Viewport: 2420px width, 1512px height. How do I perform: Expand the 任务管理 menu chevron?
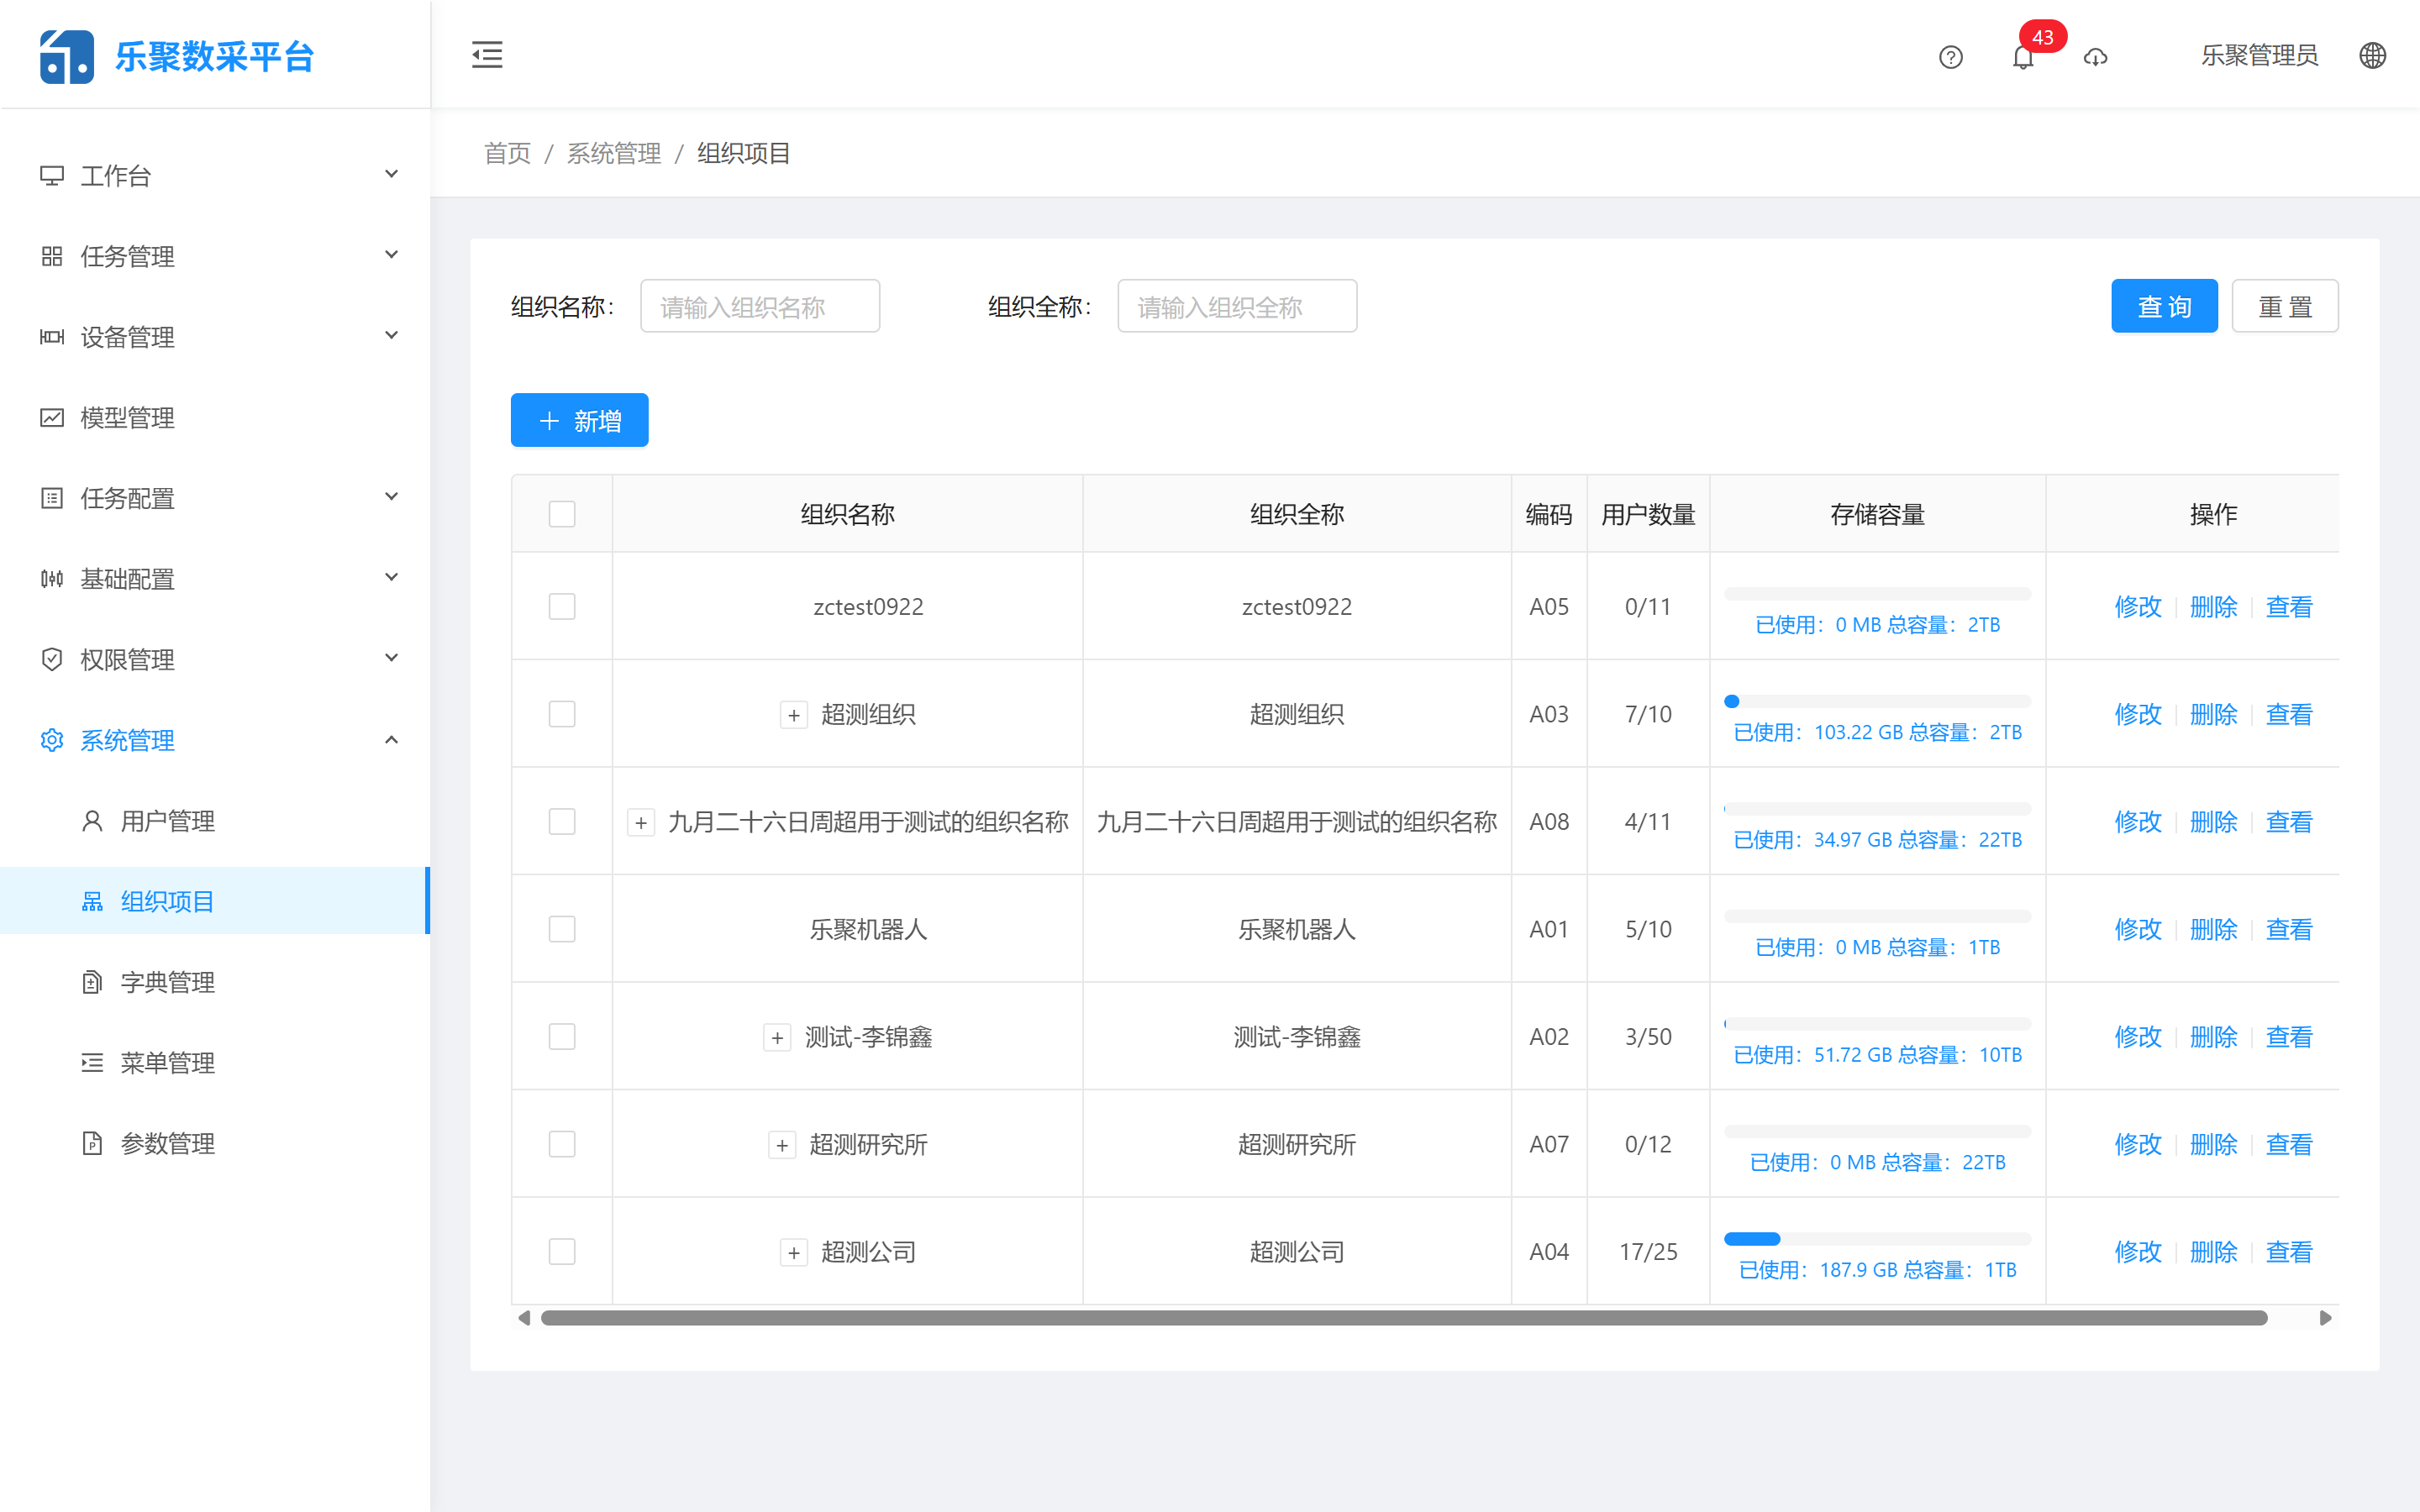point(391,255)
